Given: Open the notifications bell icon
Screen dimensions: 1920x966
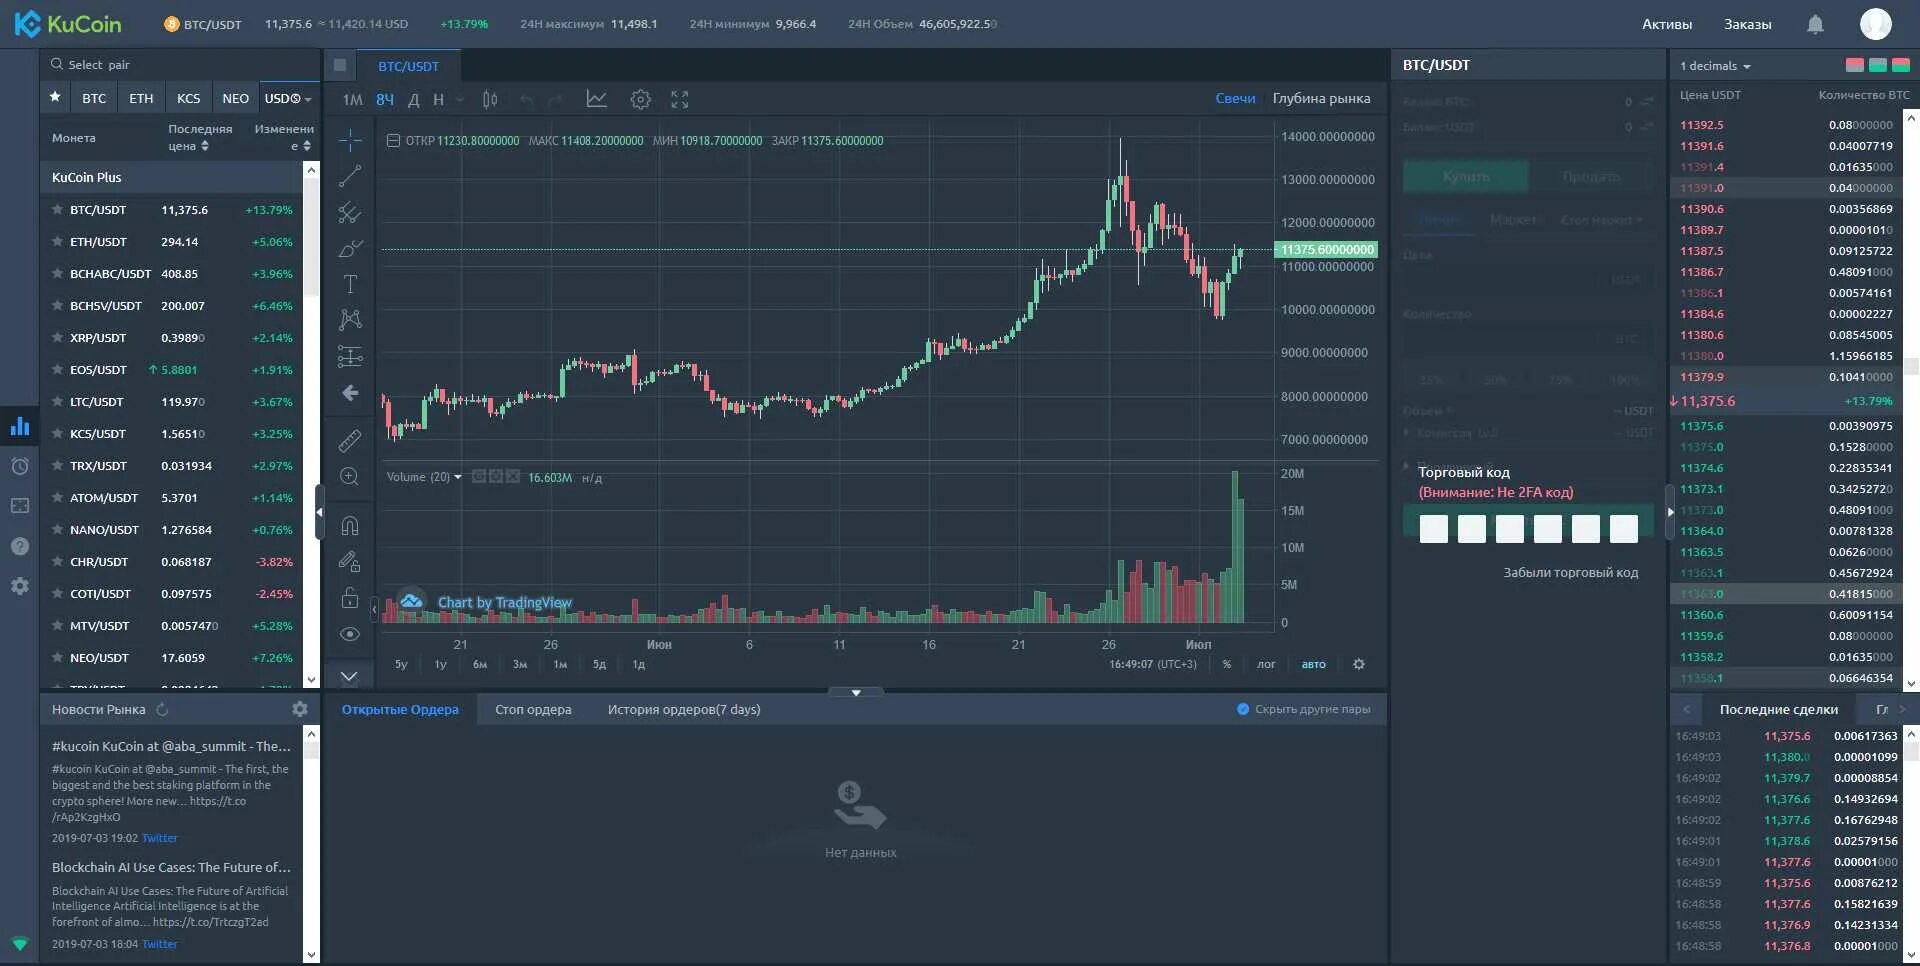Looking at the screenshot, I should 1815,24.
